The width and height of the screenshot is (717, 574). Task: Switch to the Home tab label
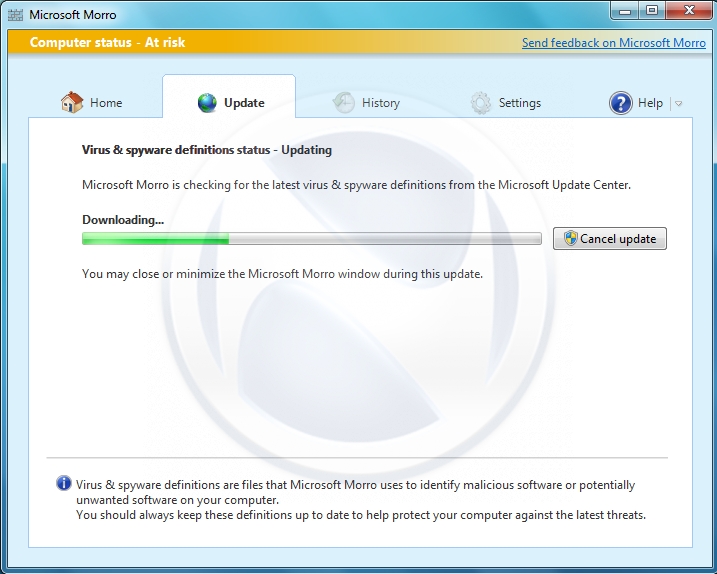click(106, 103)
